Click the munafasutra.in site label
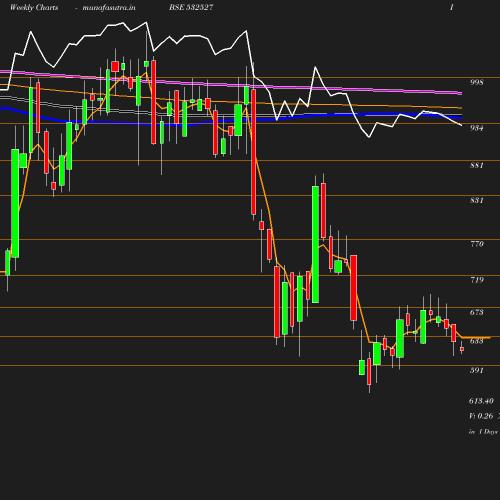Viewport: 500px width, 500px height. (x=109, y=8)
